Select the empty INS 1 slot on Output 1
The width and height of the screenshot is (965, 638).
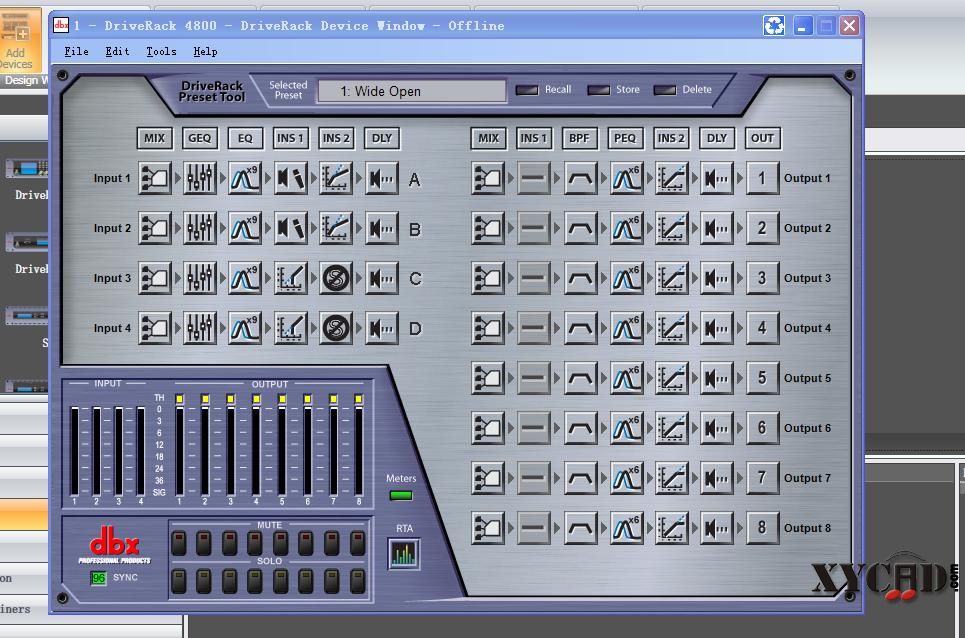click(534, 178)
